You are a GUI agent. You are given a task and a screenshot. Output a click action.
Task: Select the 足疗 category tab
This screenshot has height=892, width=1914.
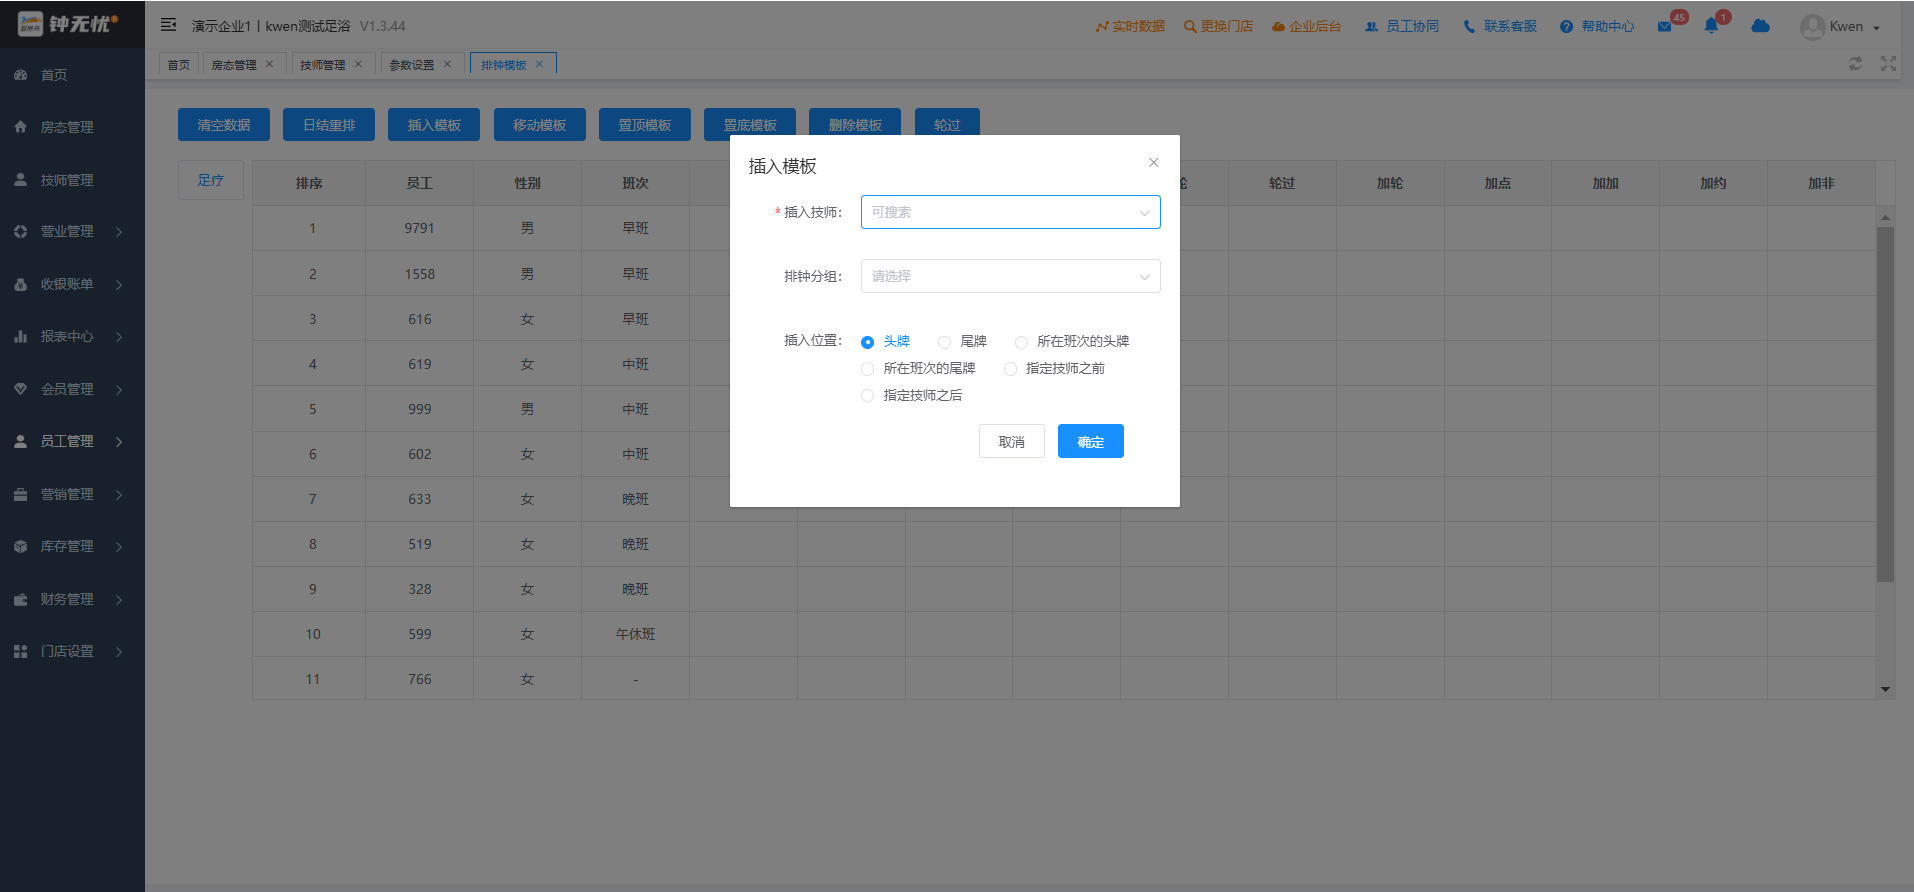(211, 180)
